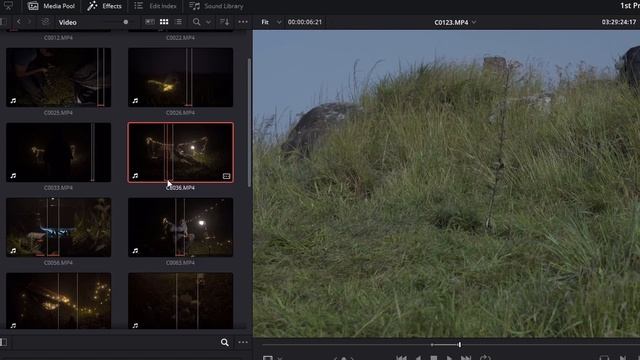
Task: Click the C0056.MP4 file name label
Action: tap(58, 263)
